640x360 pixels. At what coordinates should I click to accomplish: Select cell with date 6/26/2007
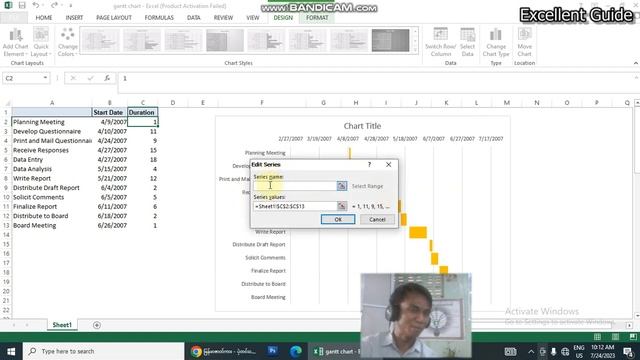pyautogui.click(x=109, y=225)
